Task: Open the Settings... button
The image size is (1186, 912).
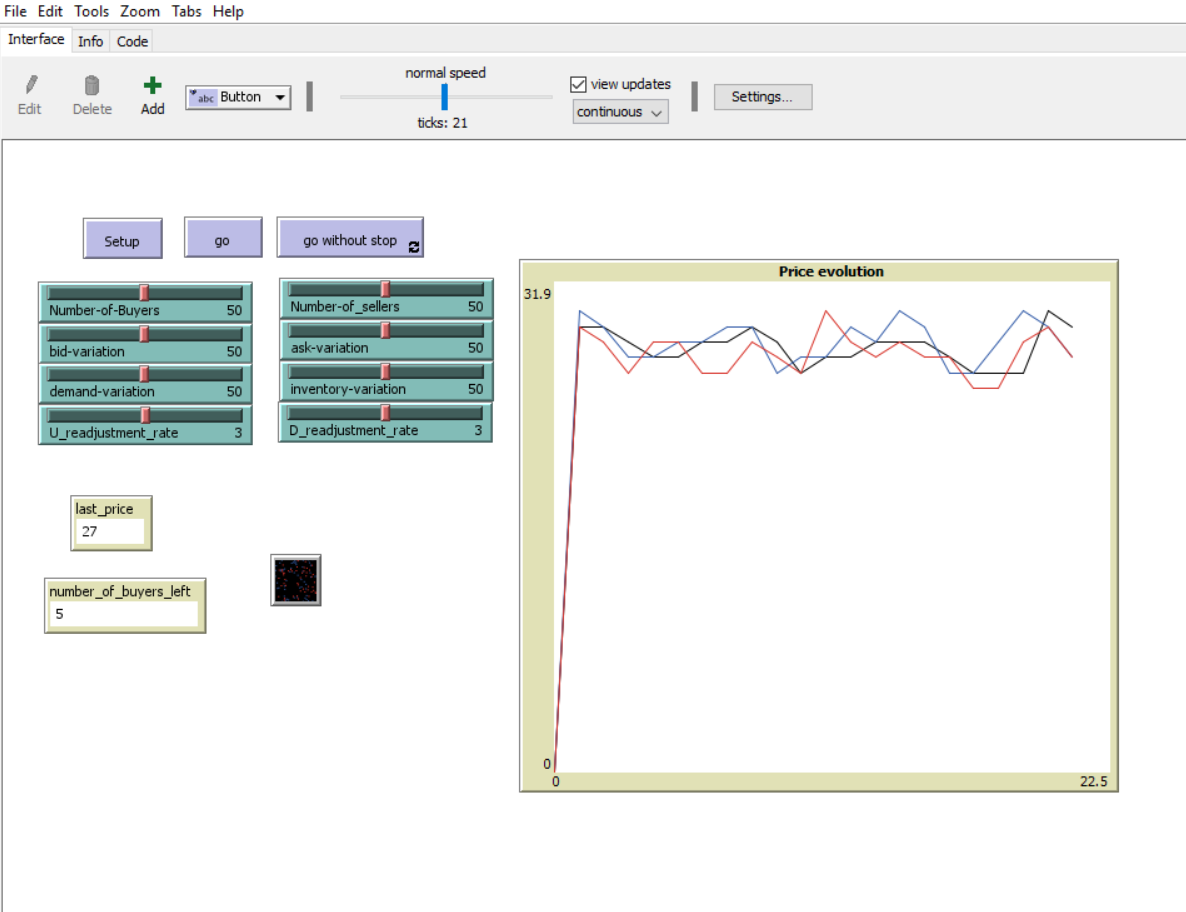Action: pyautogui.click(x=762, y=97)
